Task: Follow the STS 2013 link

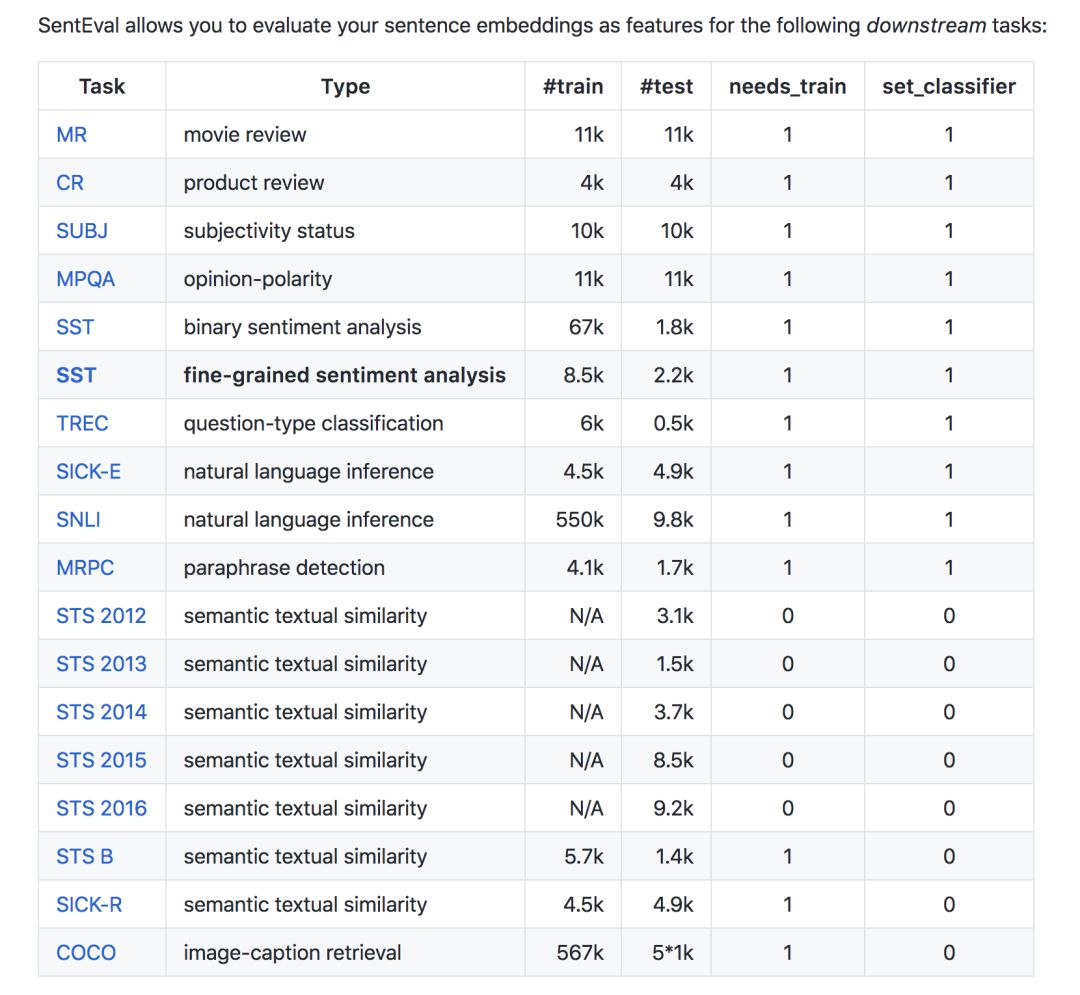Action: (x=101, y=664)
